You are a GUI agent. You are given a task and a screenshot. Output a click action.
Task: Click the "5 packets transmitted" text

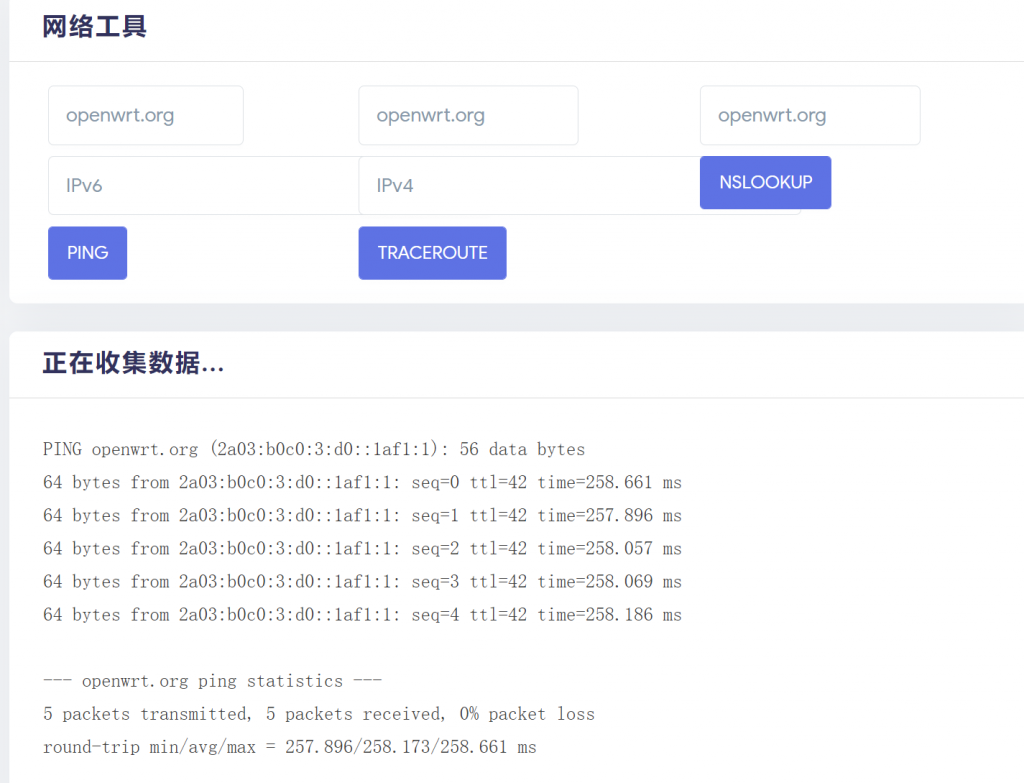pyautogui.click(x=145, y=715)
